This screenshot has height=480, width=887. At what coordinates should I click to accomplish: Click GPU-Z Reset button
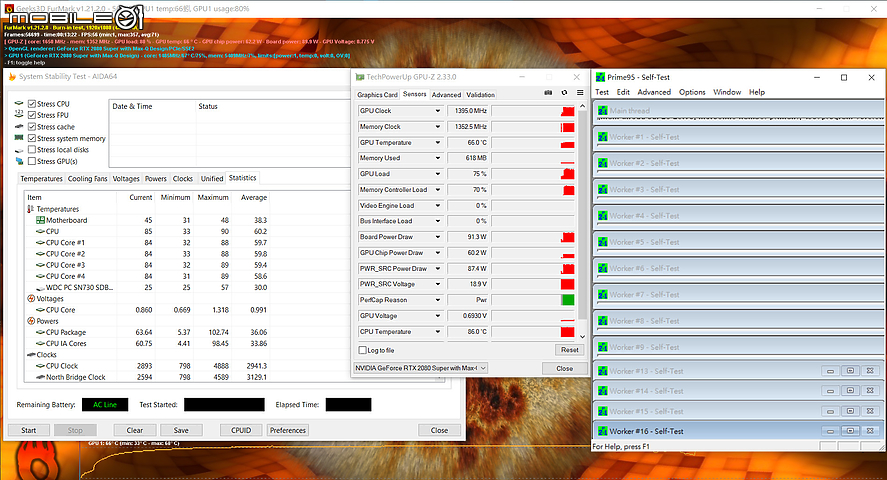coord(569,350)
